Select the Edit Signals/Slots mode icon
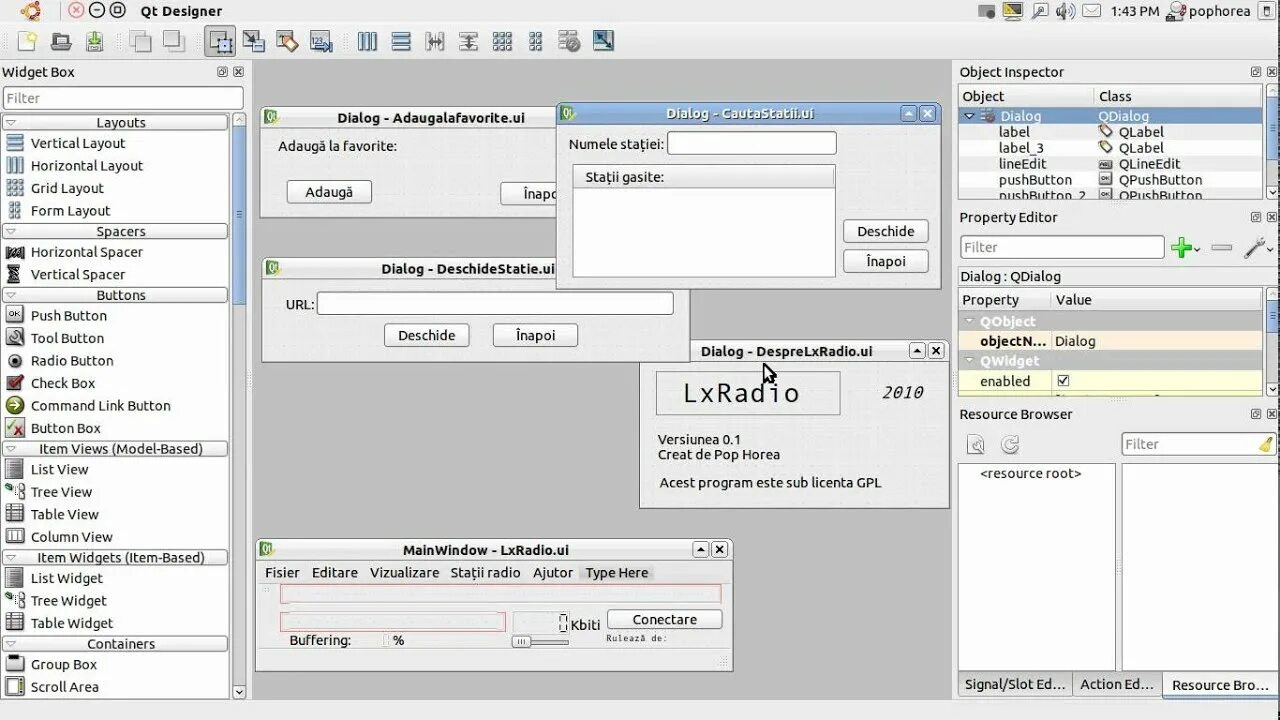Image resolution: width=1280 pixels, height=720 pixels. (x=254, y=41)
